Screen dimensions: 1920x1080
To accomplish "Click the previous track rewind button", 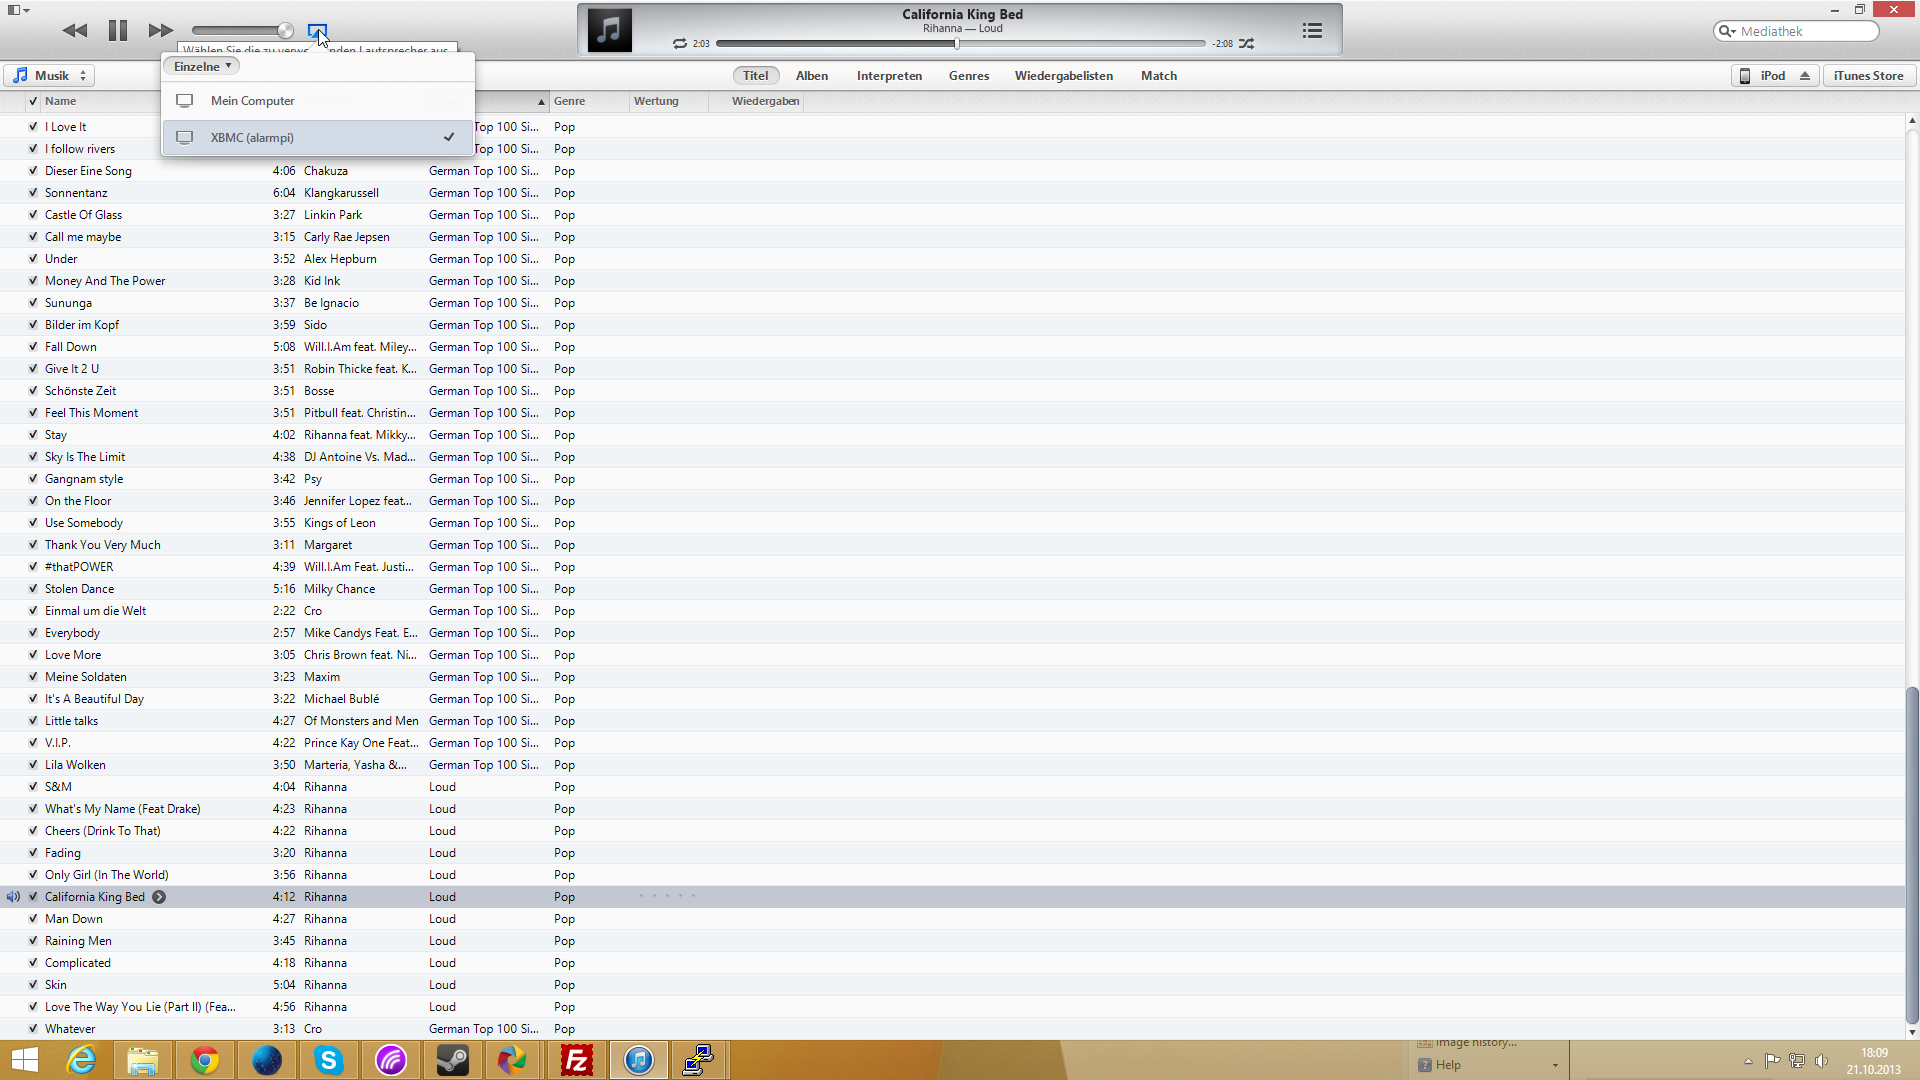I will pyautogui.click(x=74, y=30).
